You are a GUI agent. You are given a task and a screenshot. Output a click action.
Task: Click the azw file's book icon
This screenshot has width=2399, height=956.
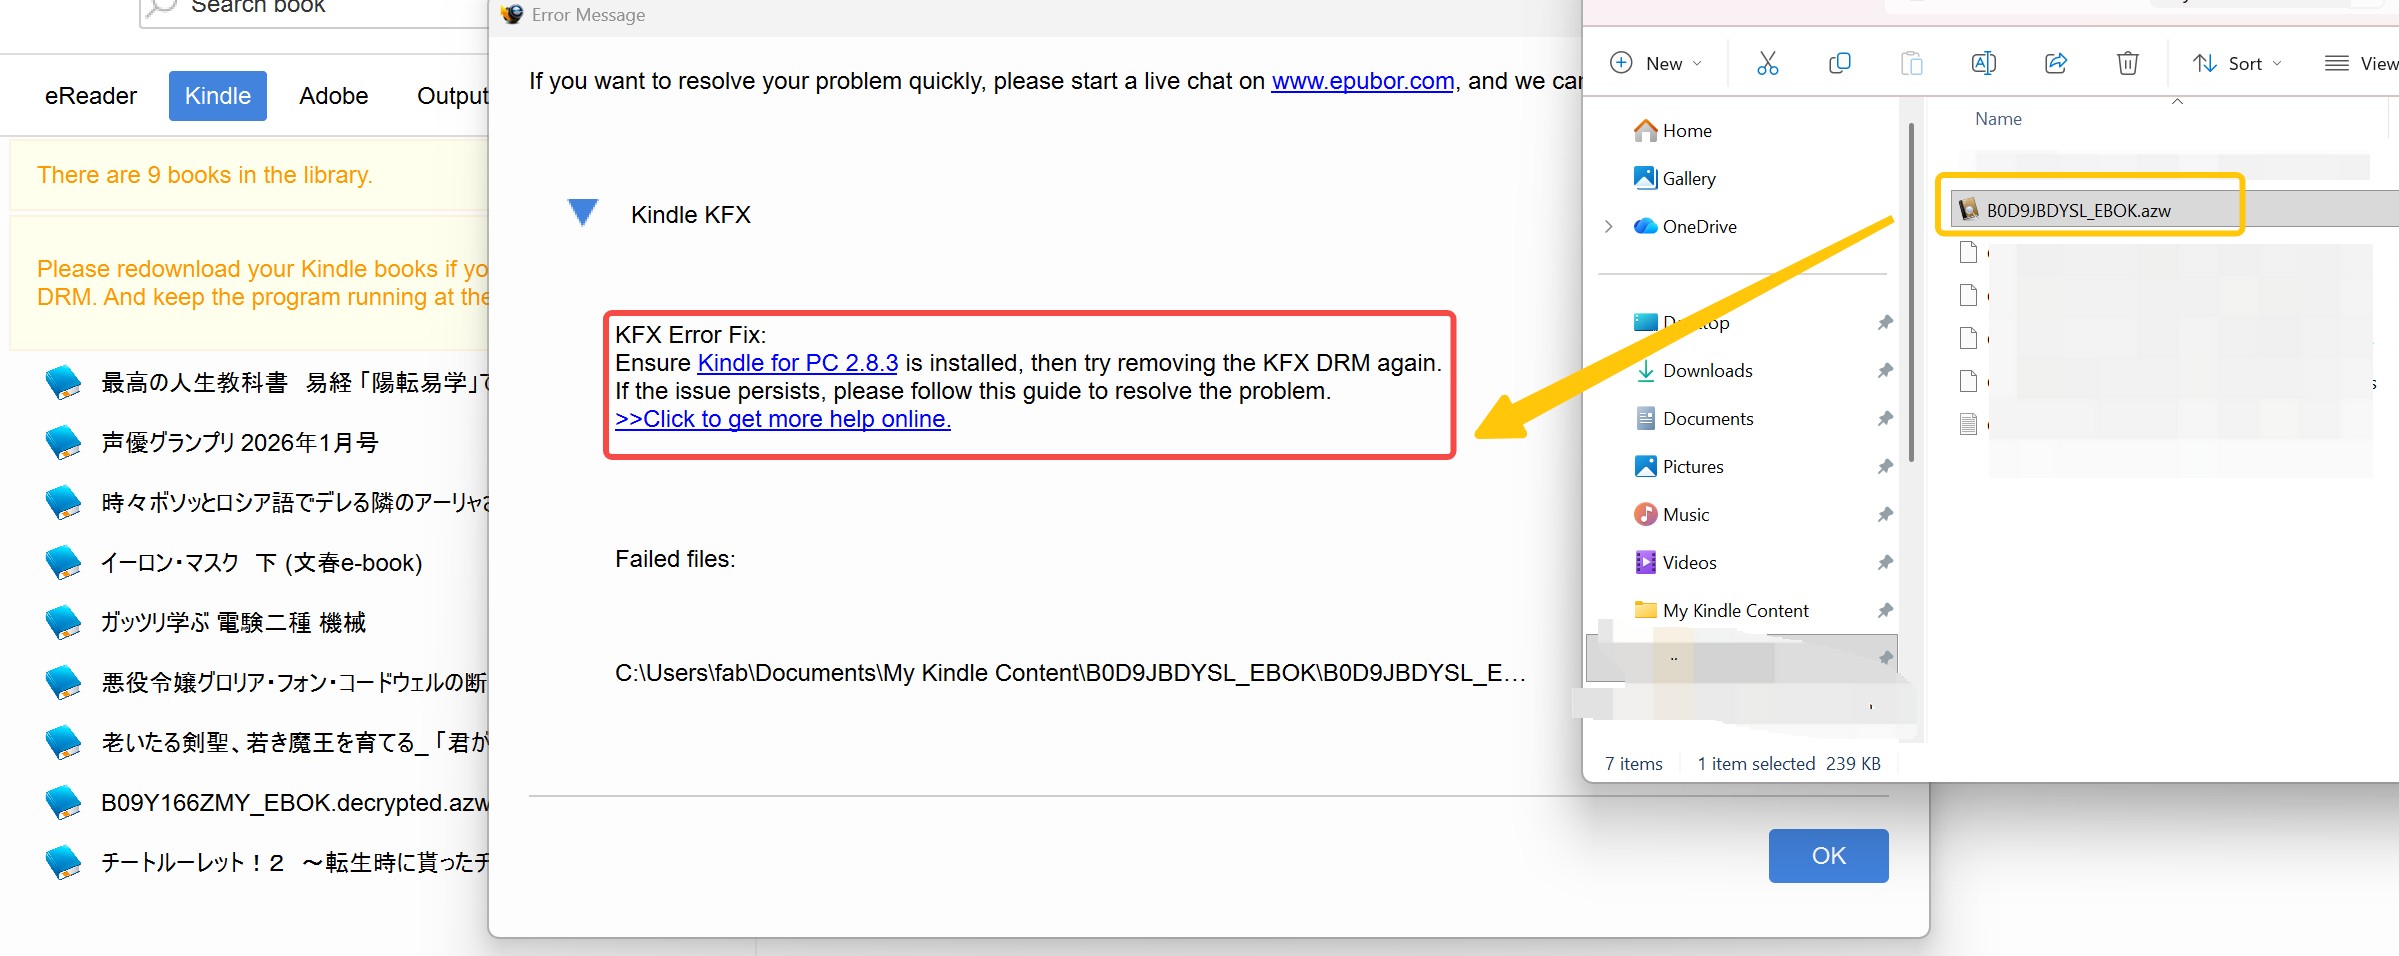coord(1969,209)
